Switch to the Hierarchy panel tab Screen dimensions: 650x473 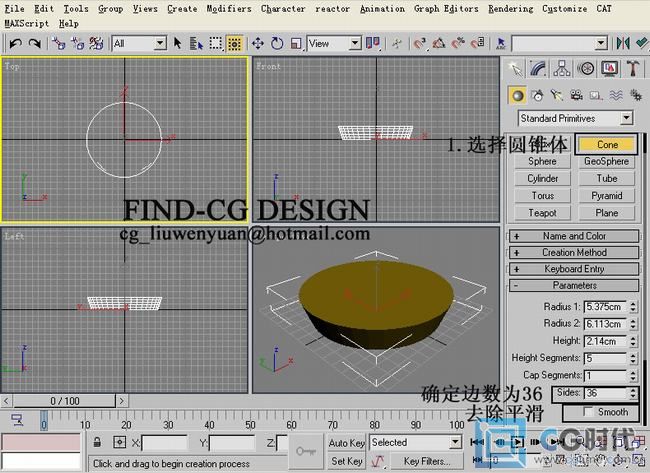coord(562,69)
